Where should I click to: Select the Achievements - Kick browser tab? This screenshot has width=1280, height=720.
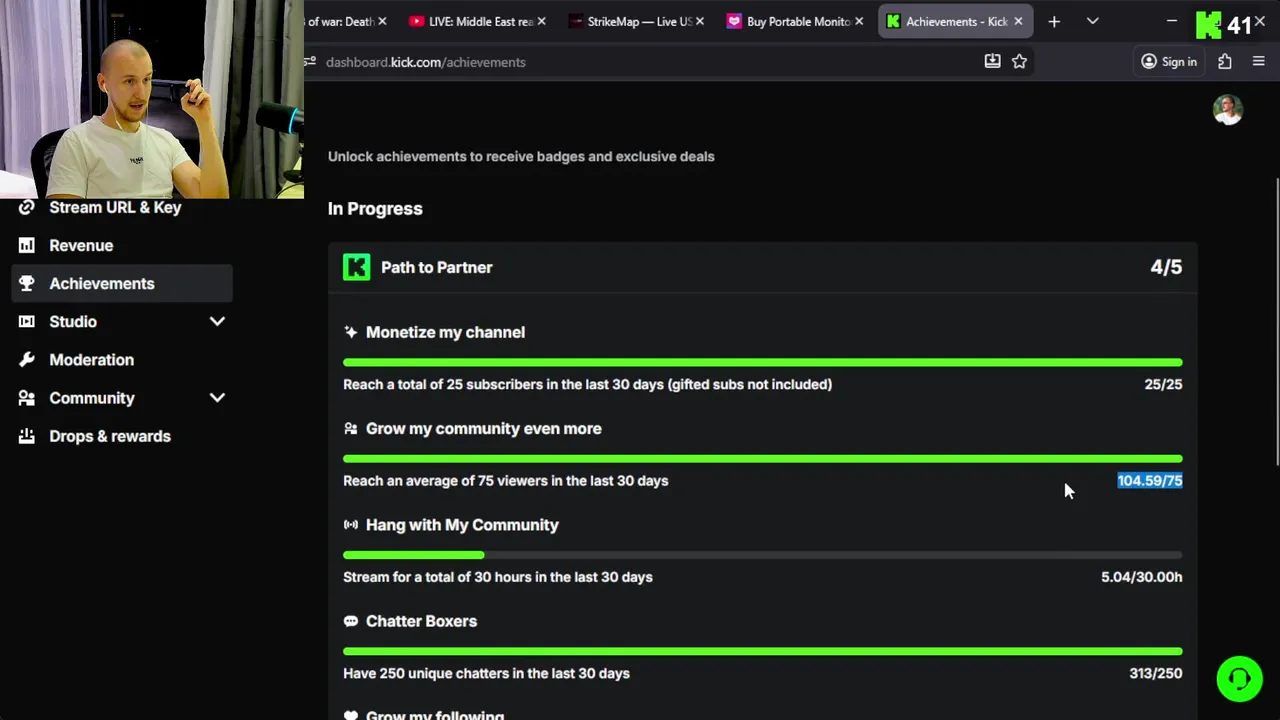click(956, 21)
